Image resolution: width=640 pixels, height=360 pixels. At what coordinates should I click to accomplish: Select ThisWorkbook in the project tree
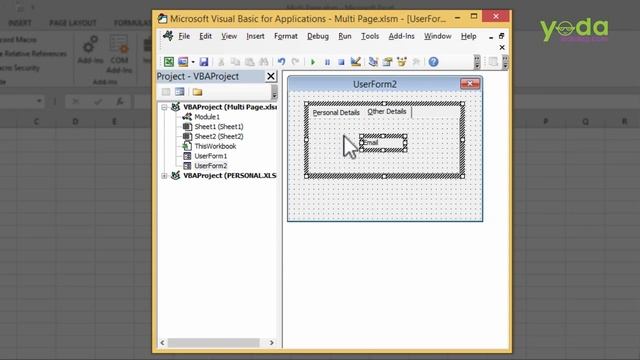[x=215, y=146]
